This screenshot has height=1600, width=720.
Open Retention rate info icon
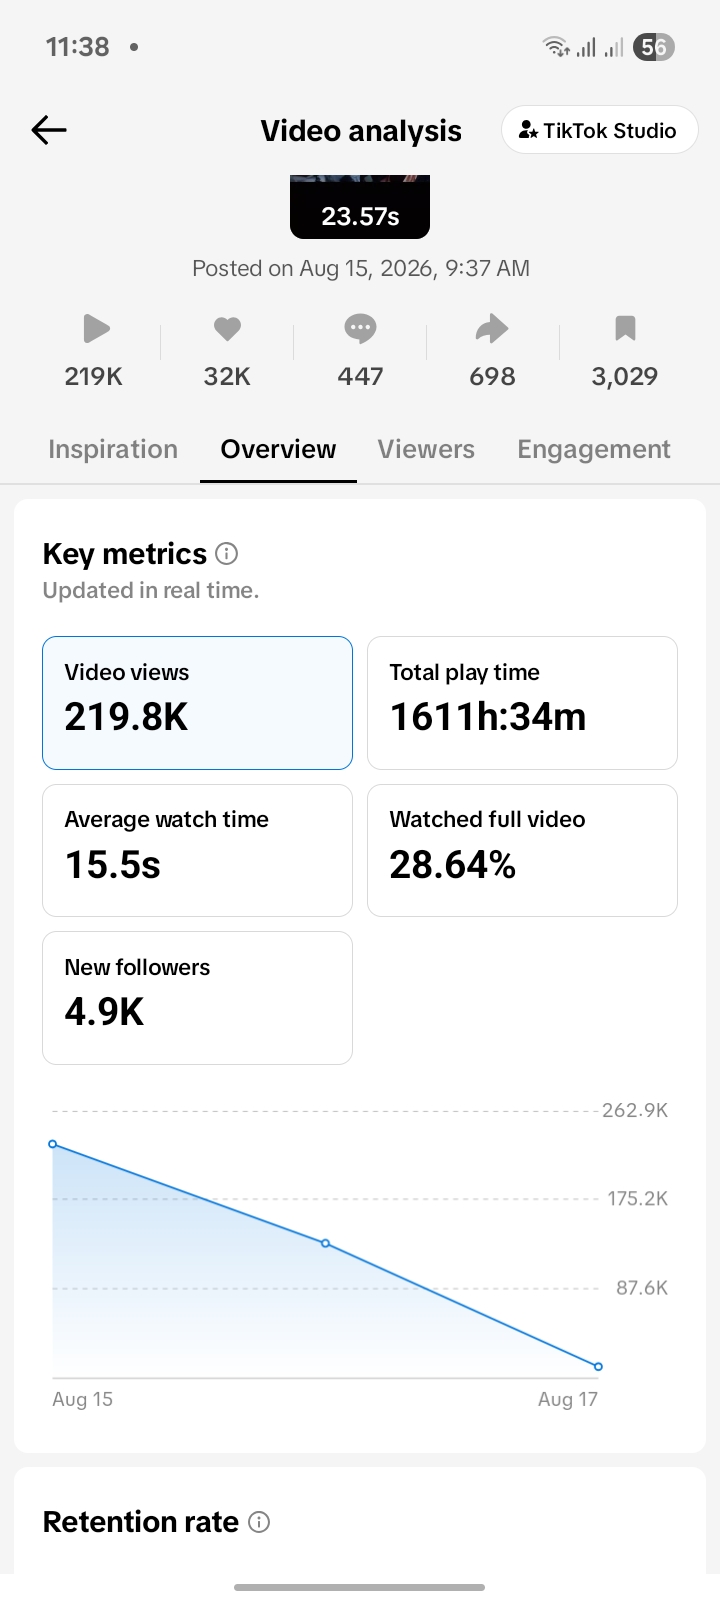(259, 1522)
